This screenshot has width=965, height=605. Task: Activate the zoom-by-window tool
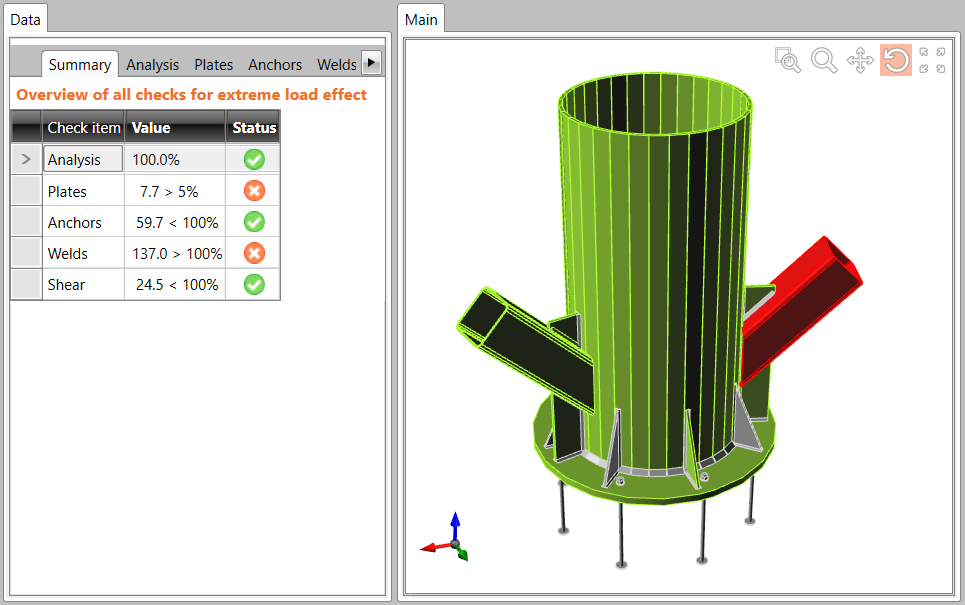pos(788,60)
